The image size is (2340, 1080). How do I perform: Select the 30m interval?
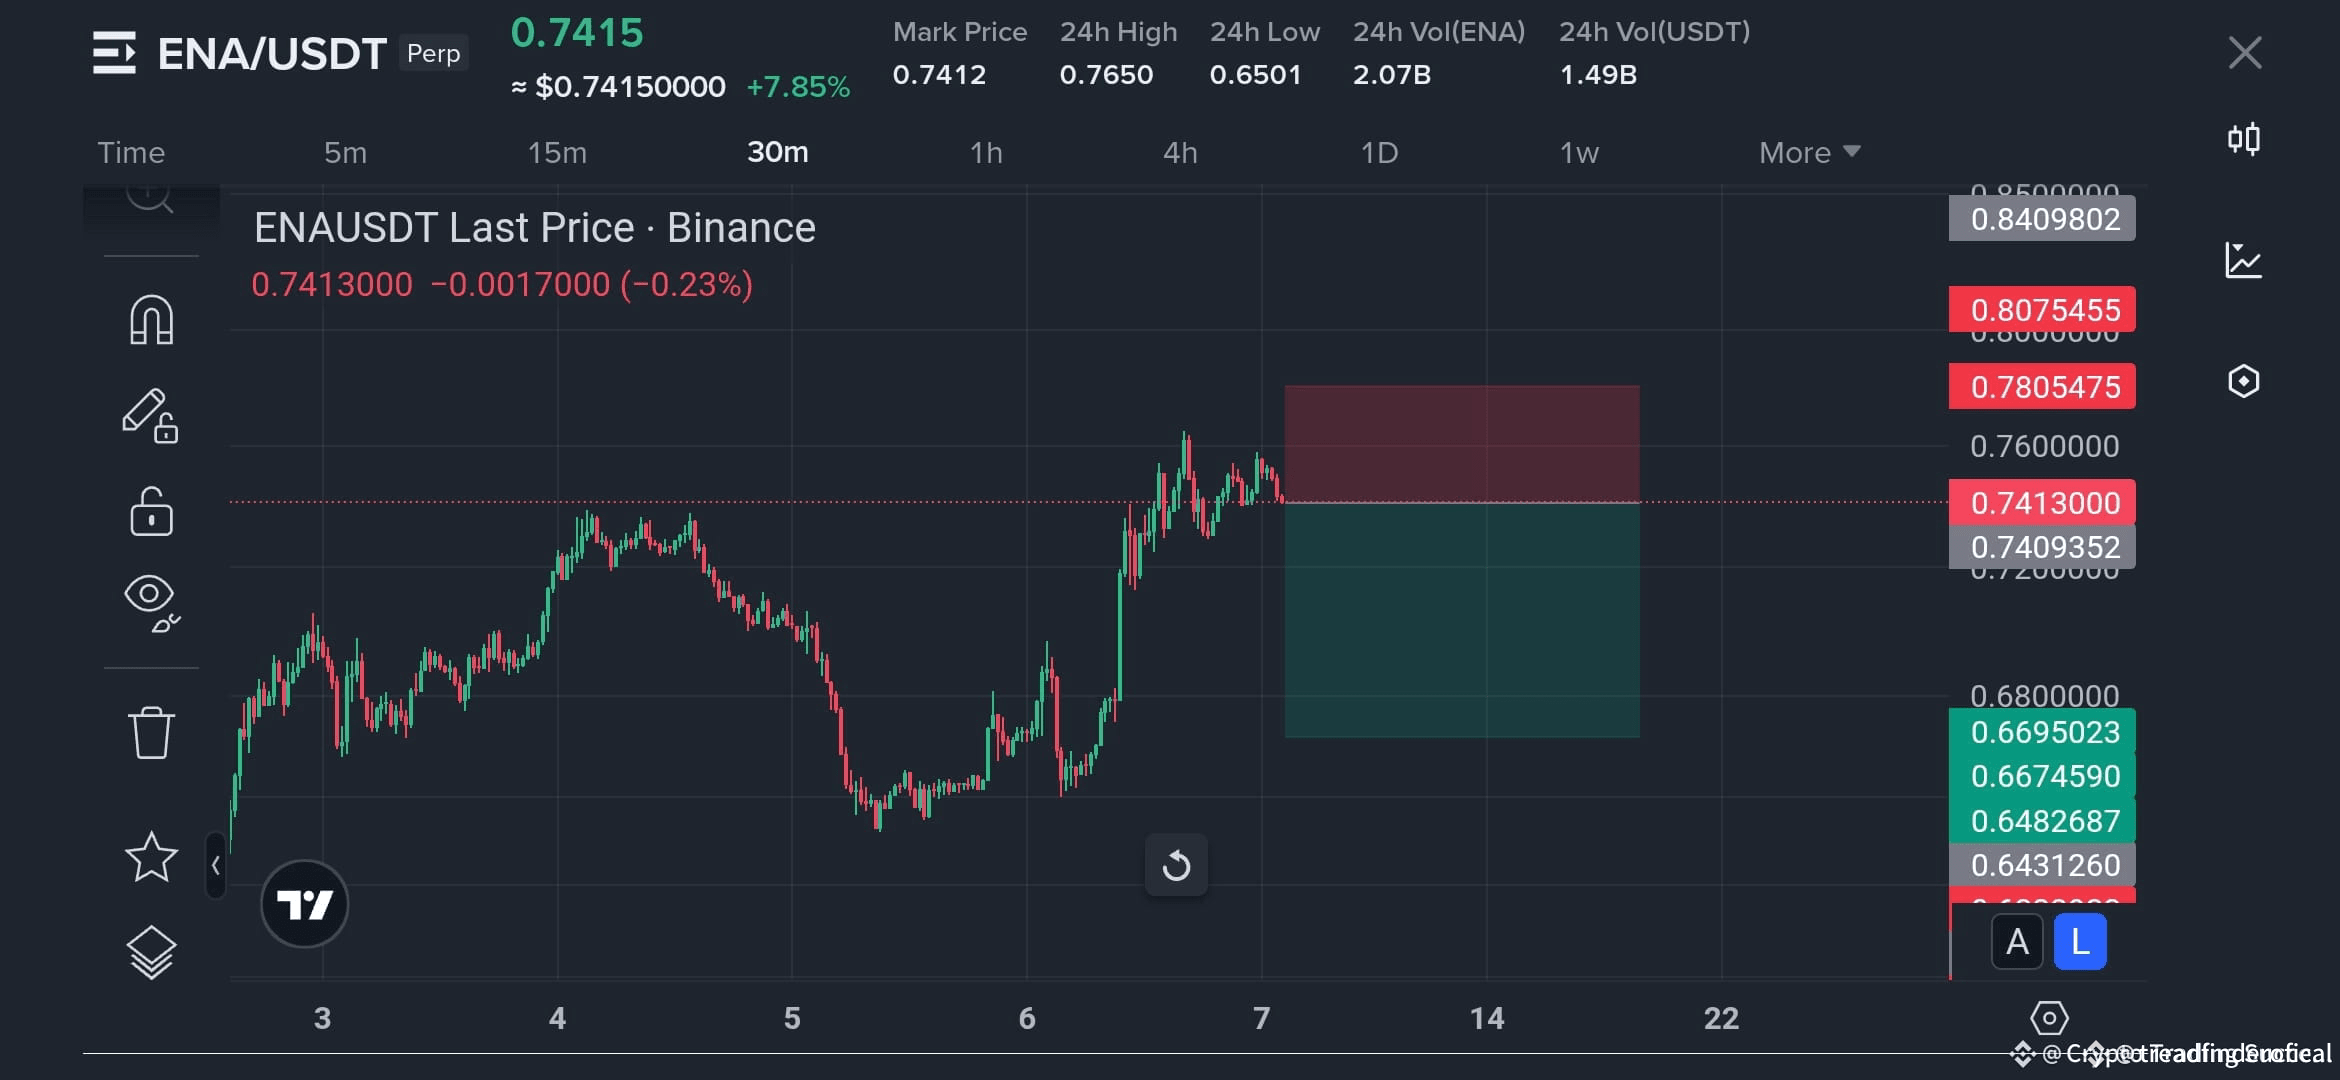778,152
